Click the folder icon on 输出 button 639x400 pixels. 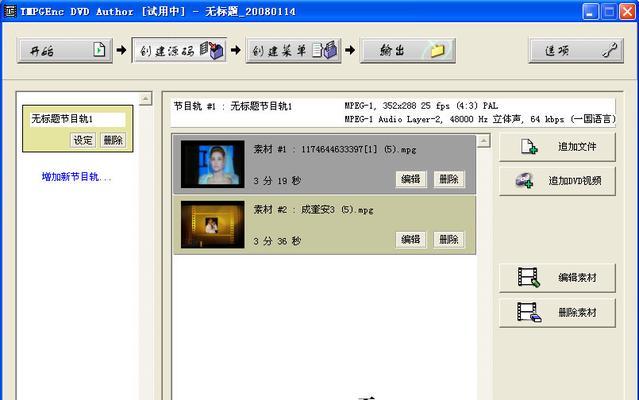438,50
